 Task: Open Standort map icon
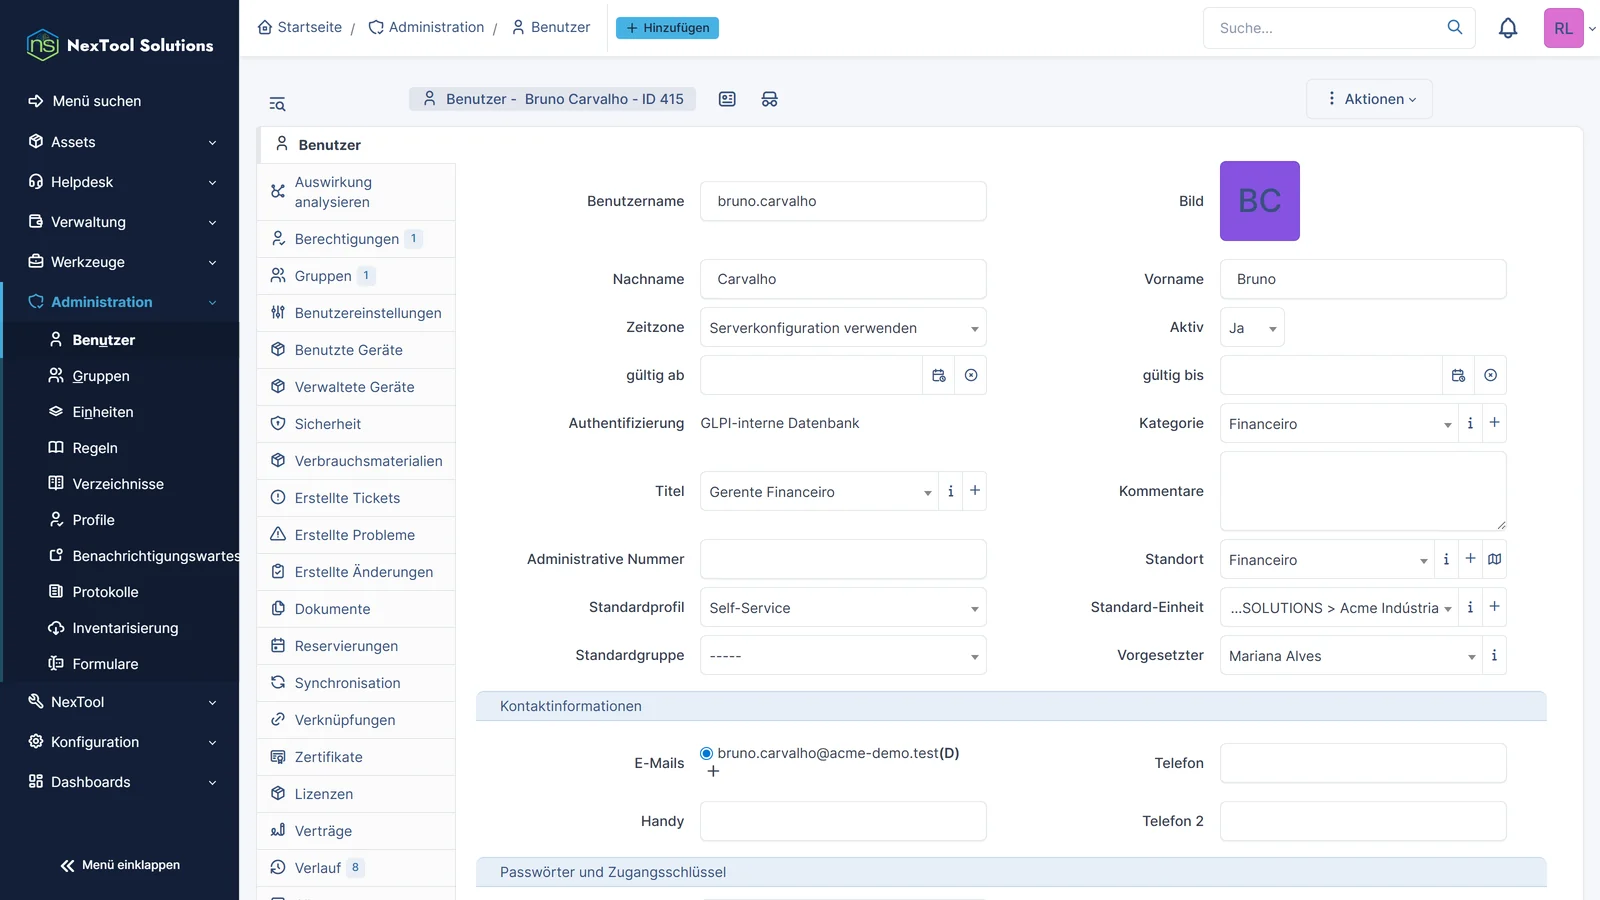1494,559
